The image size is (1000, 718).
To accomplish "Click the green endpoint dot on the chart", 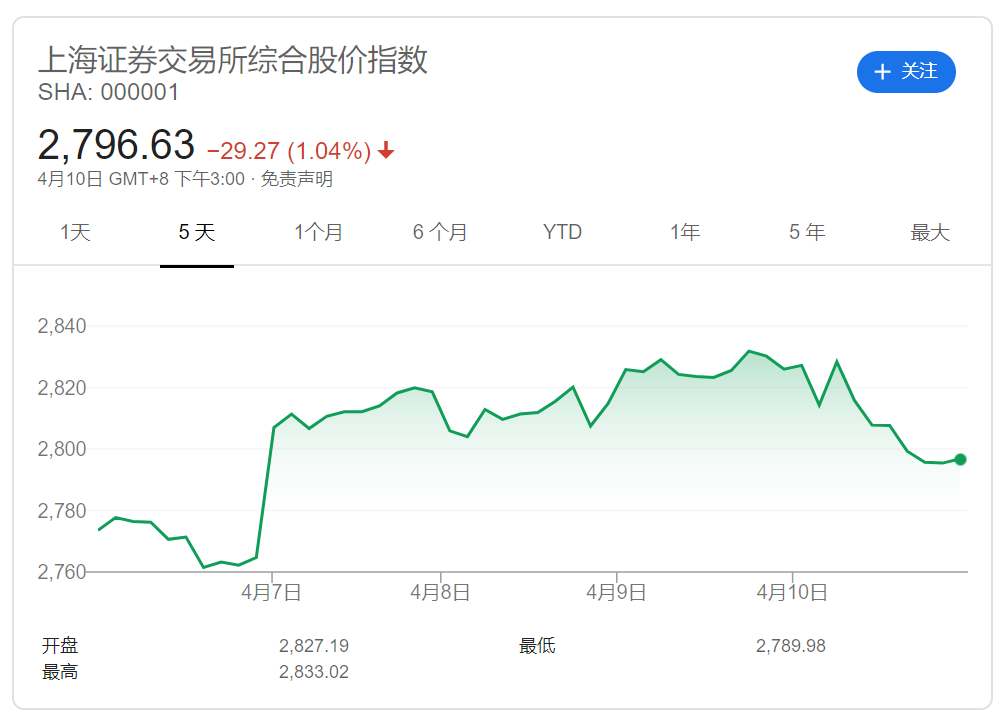I will [960, 460].
